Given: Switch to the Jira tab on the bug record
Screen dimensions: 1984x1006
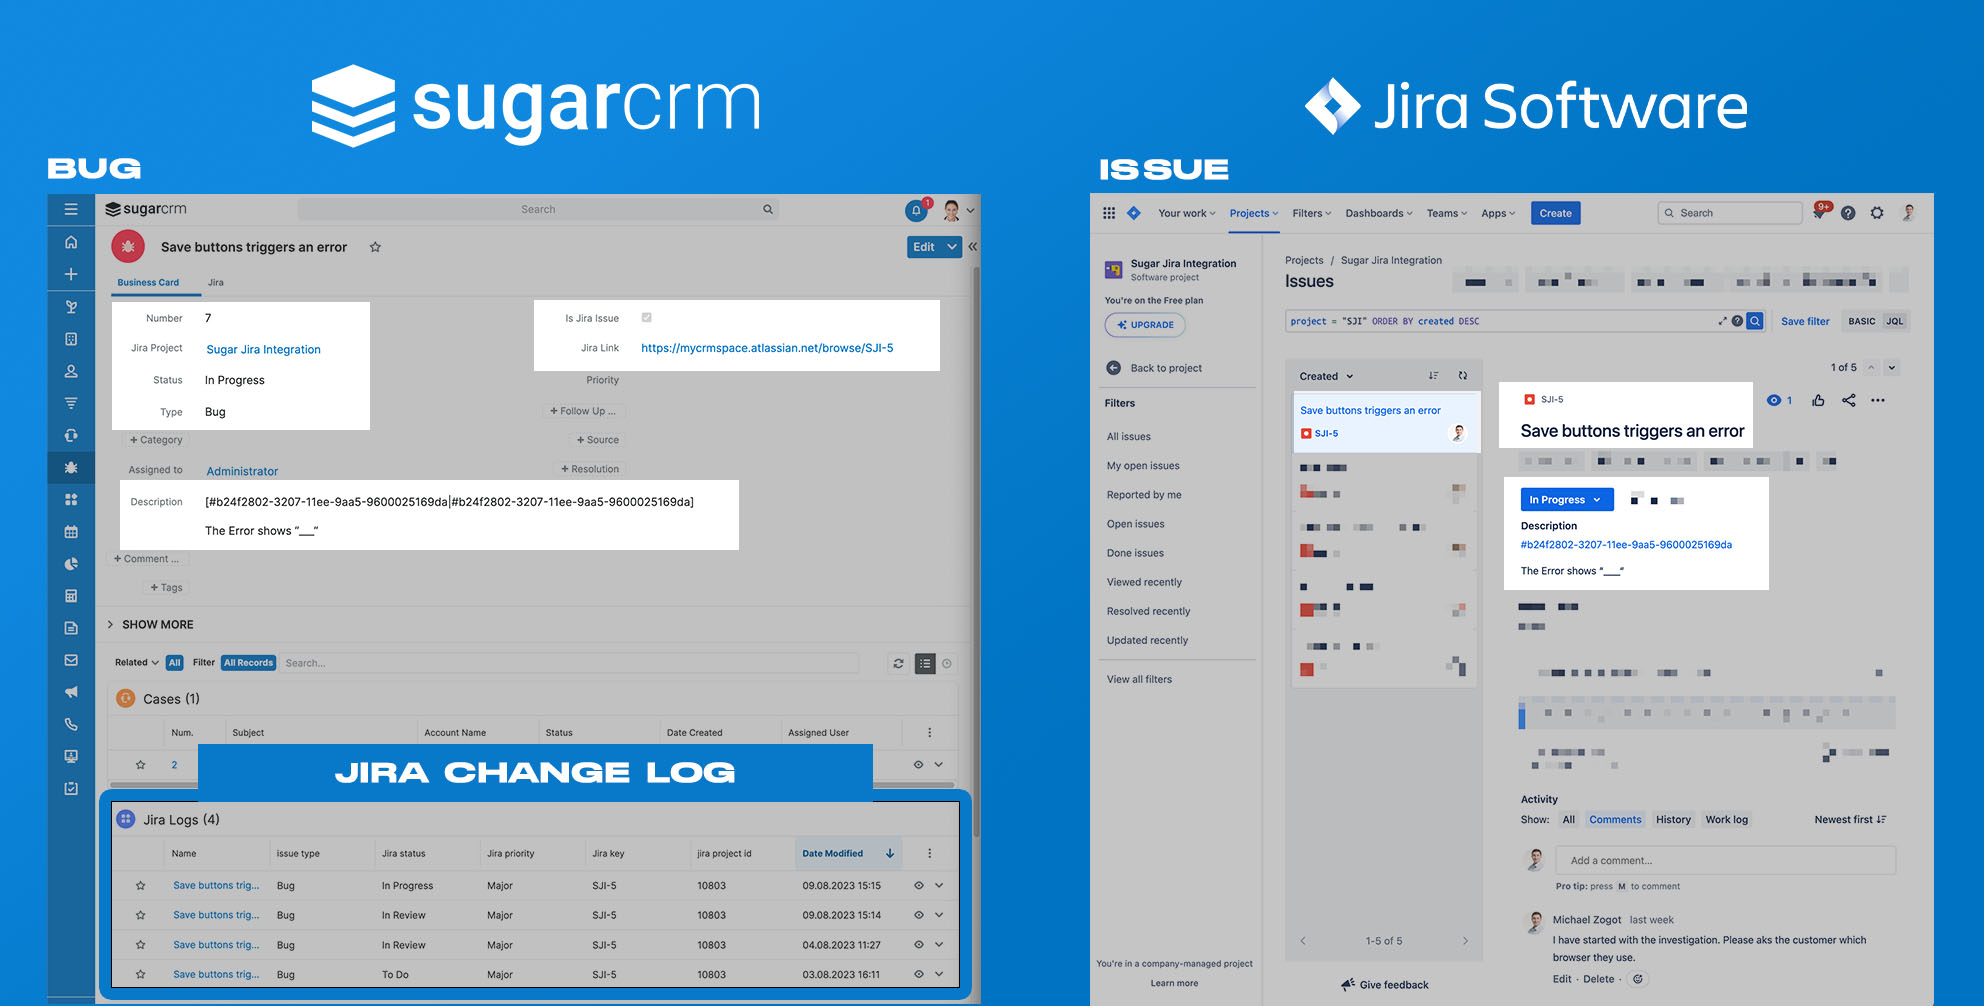Looking at the screenshot, I should pos(216,283).
